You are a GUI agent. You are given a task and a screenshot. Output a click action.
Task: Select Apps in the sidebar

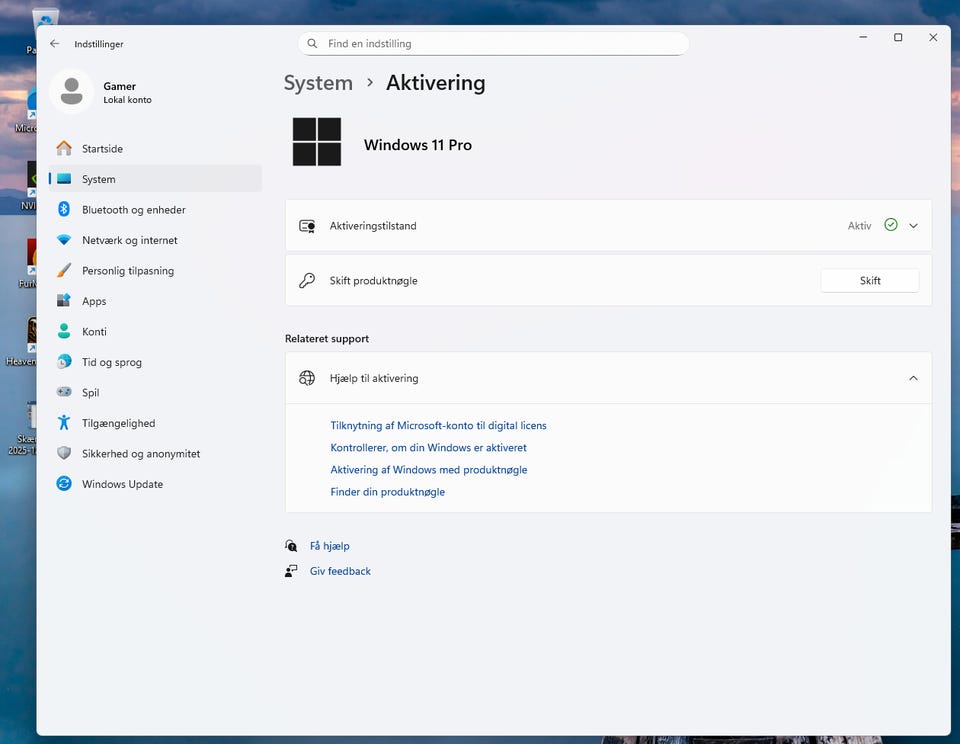click(x=94, y=301)
